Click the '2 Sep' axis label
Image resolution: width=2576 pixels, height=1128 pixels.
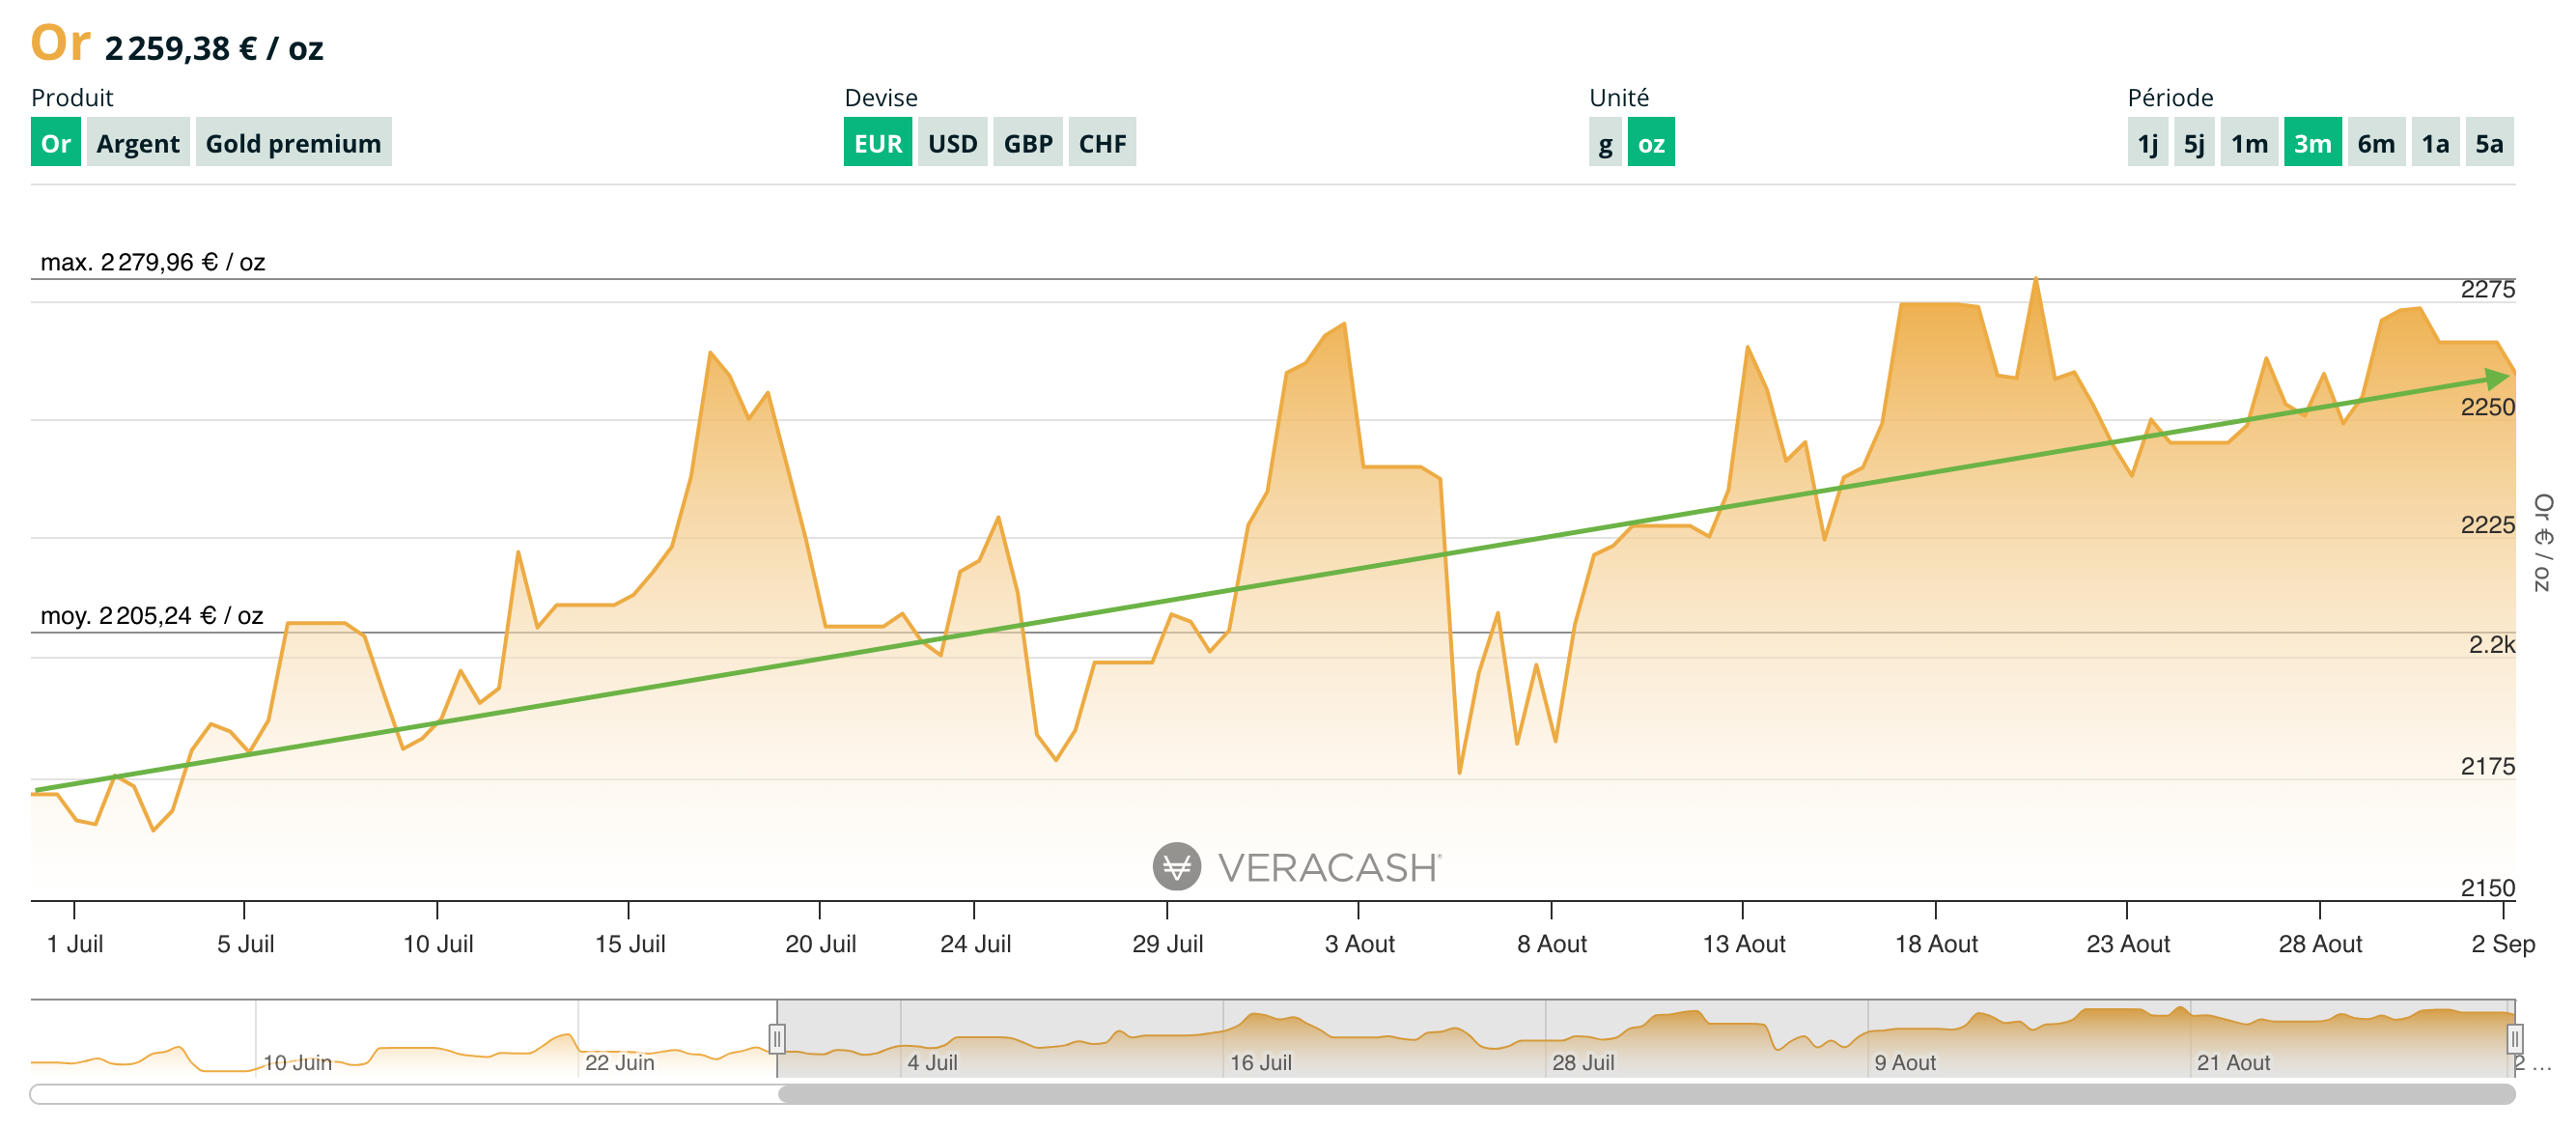[2503, 943]
